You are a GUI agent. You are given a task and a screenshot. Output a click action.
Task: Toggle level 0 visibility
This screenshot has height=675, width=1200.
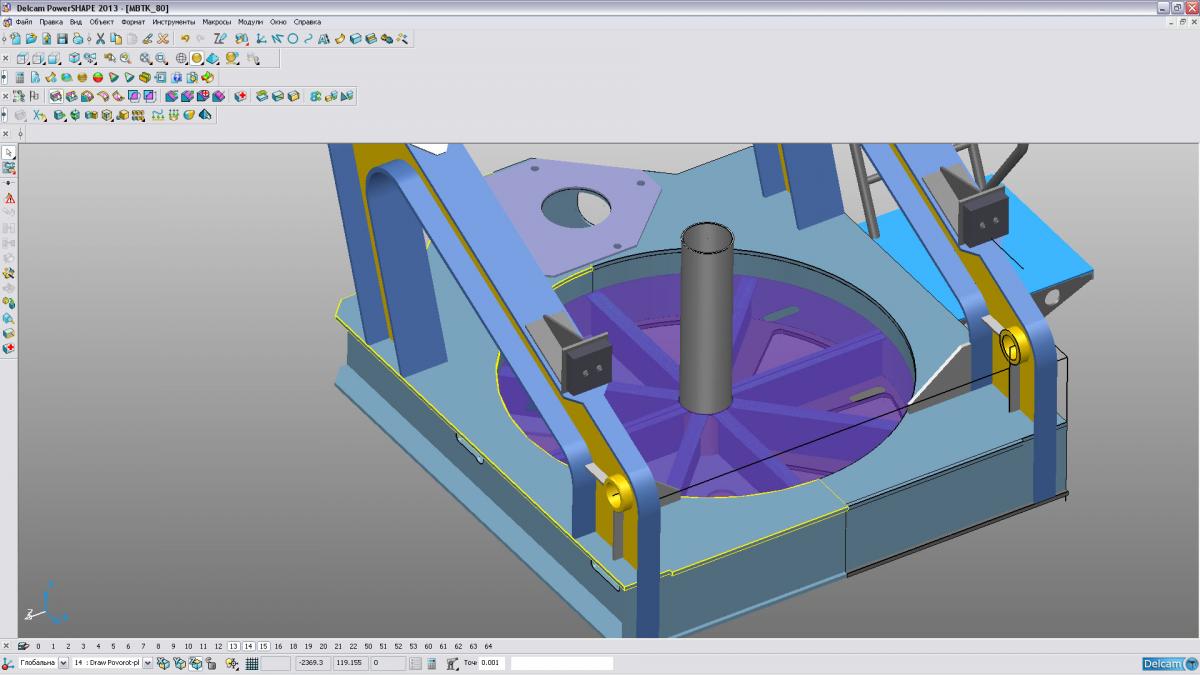(38, 646)
